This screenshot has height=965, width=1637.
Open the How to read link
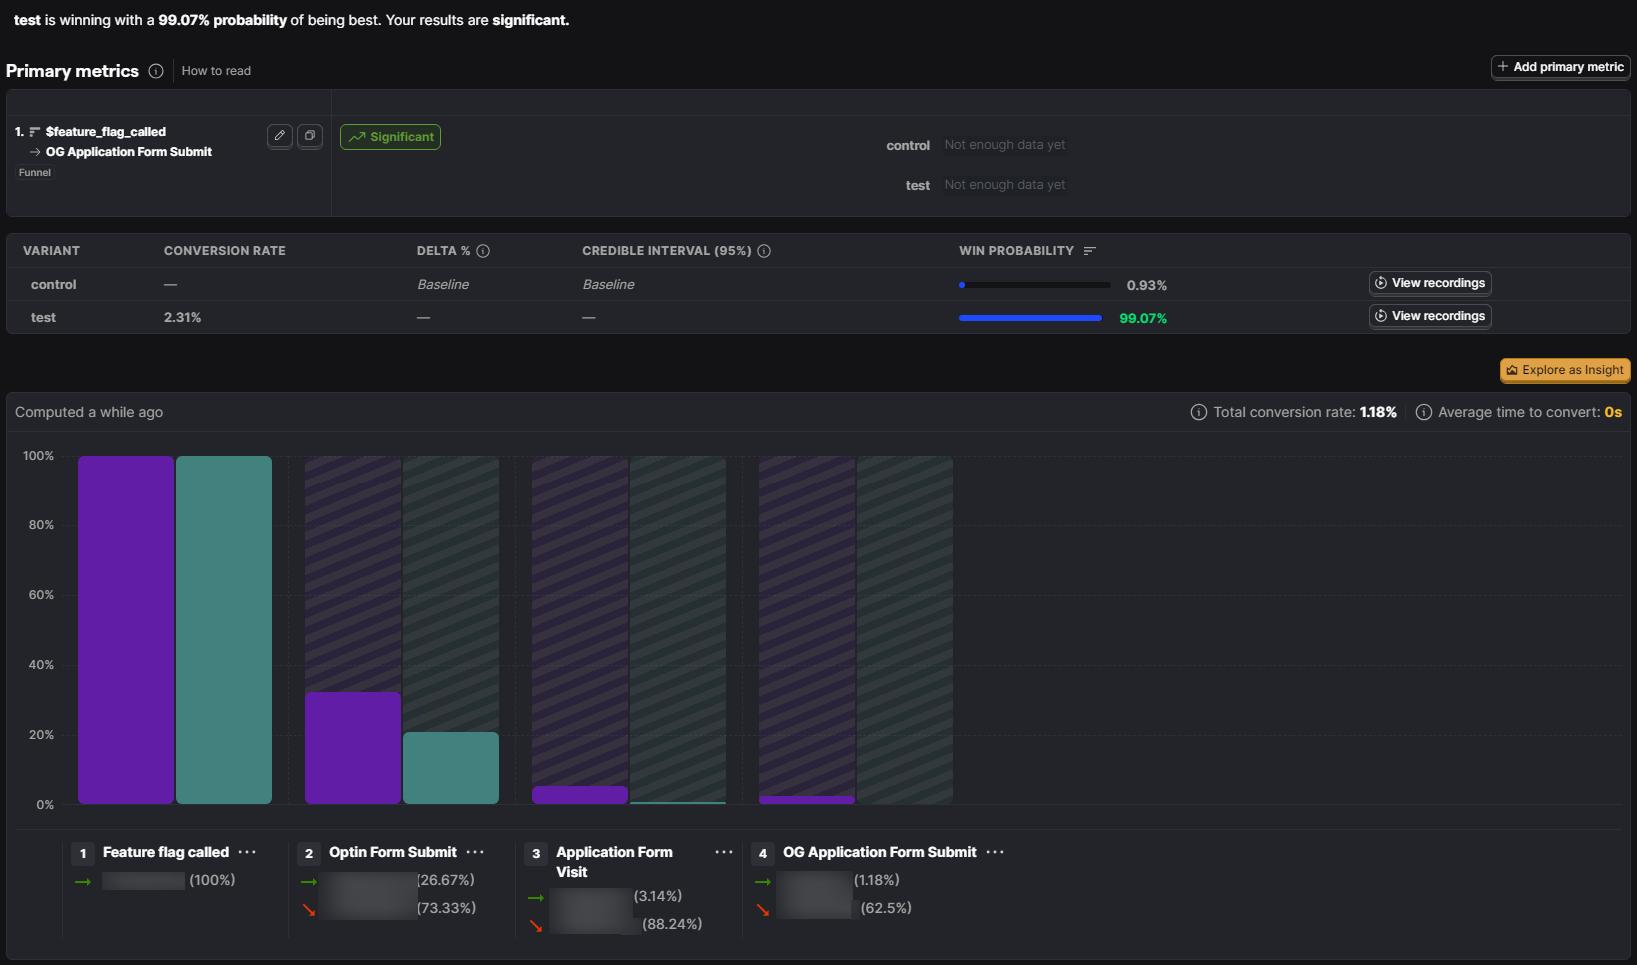tap(216, 71)
